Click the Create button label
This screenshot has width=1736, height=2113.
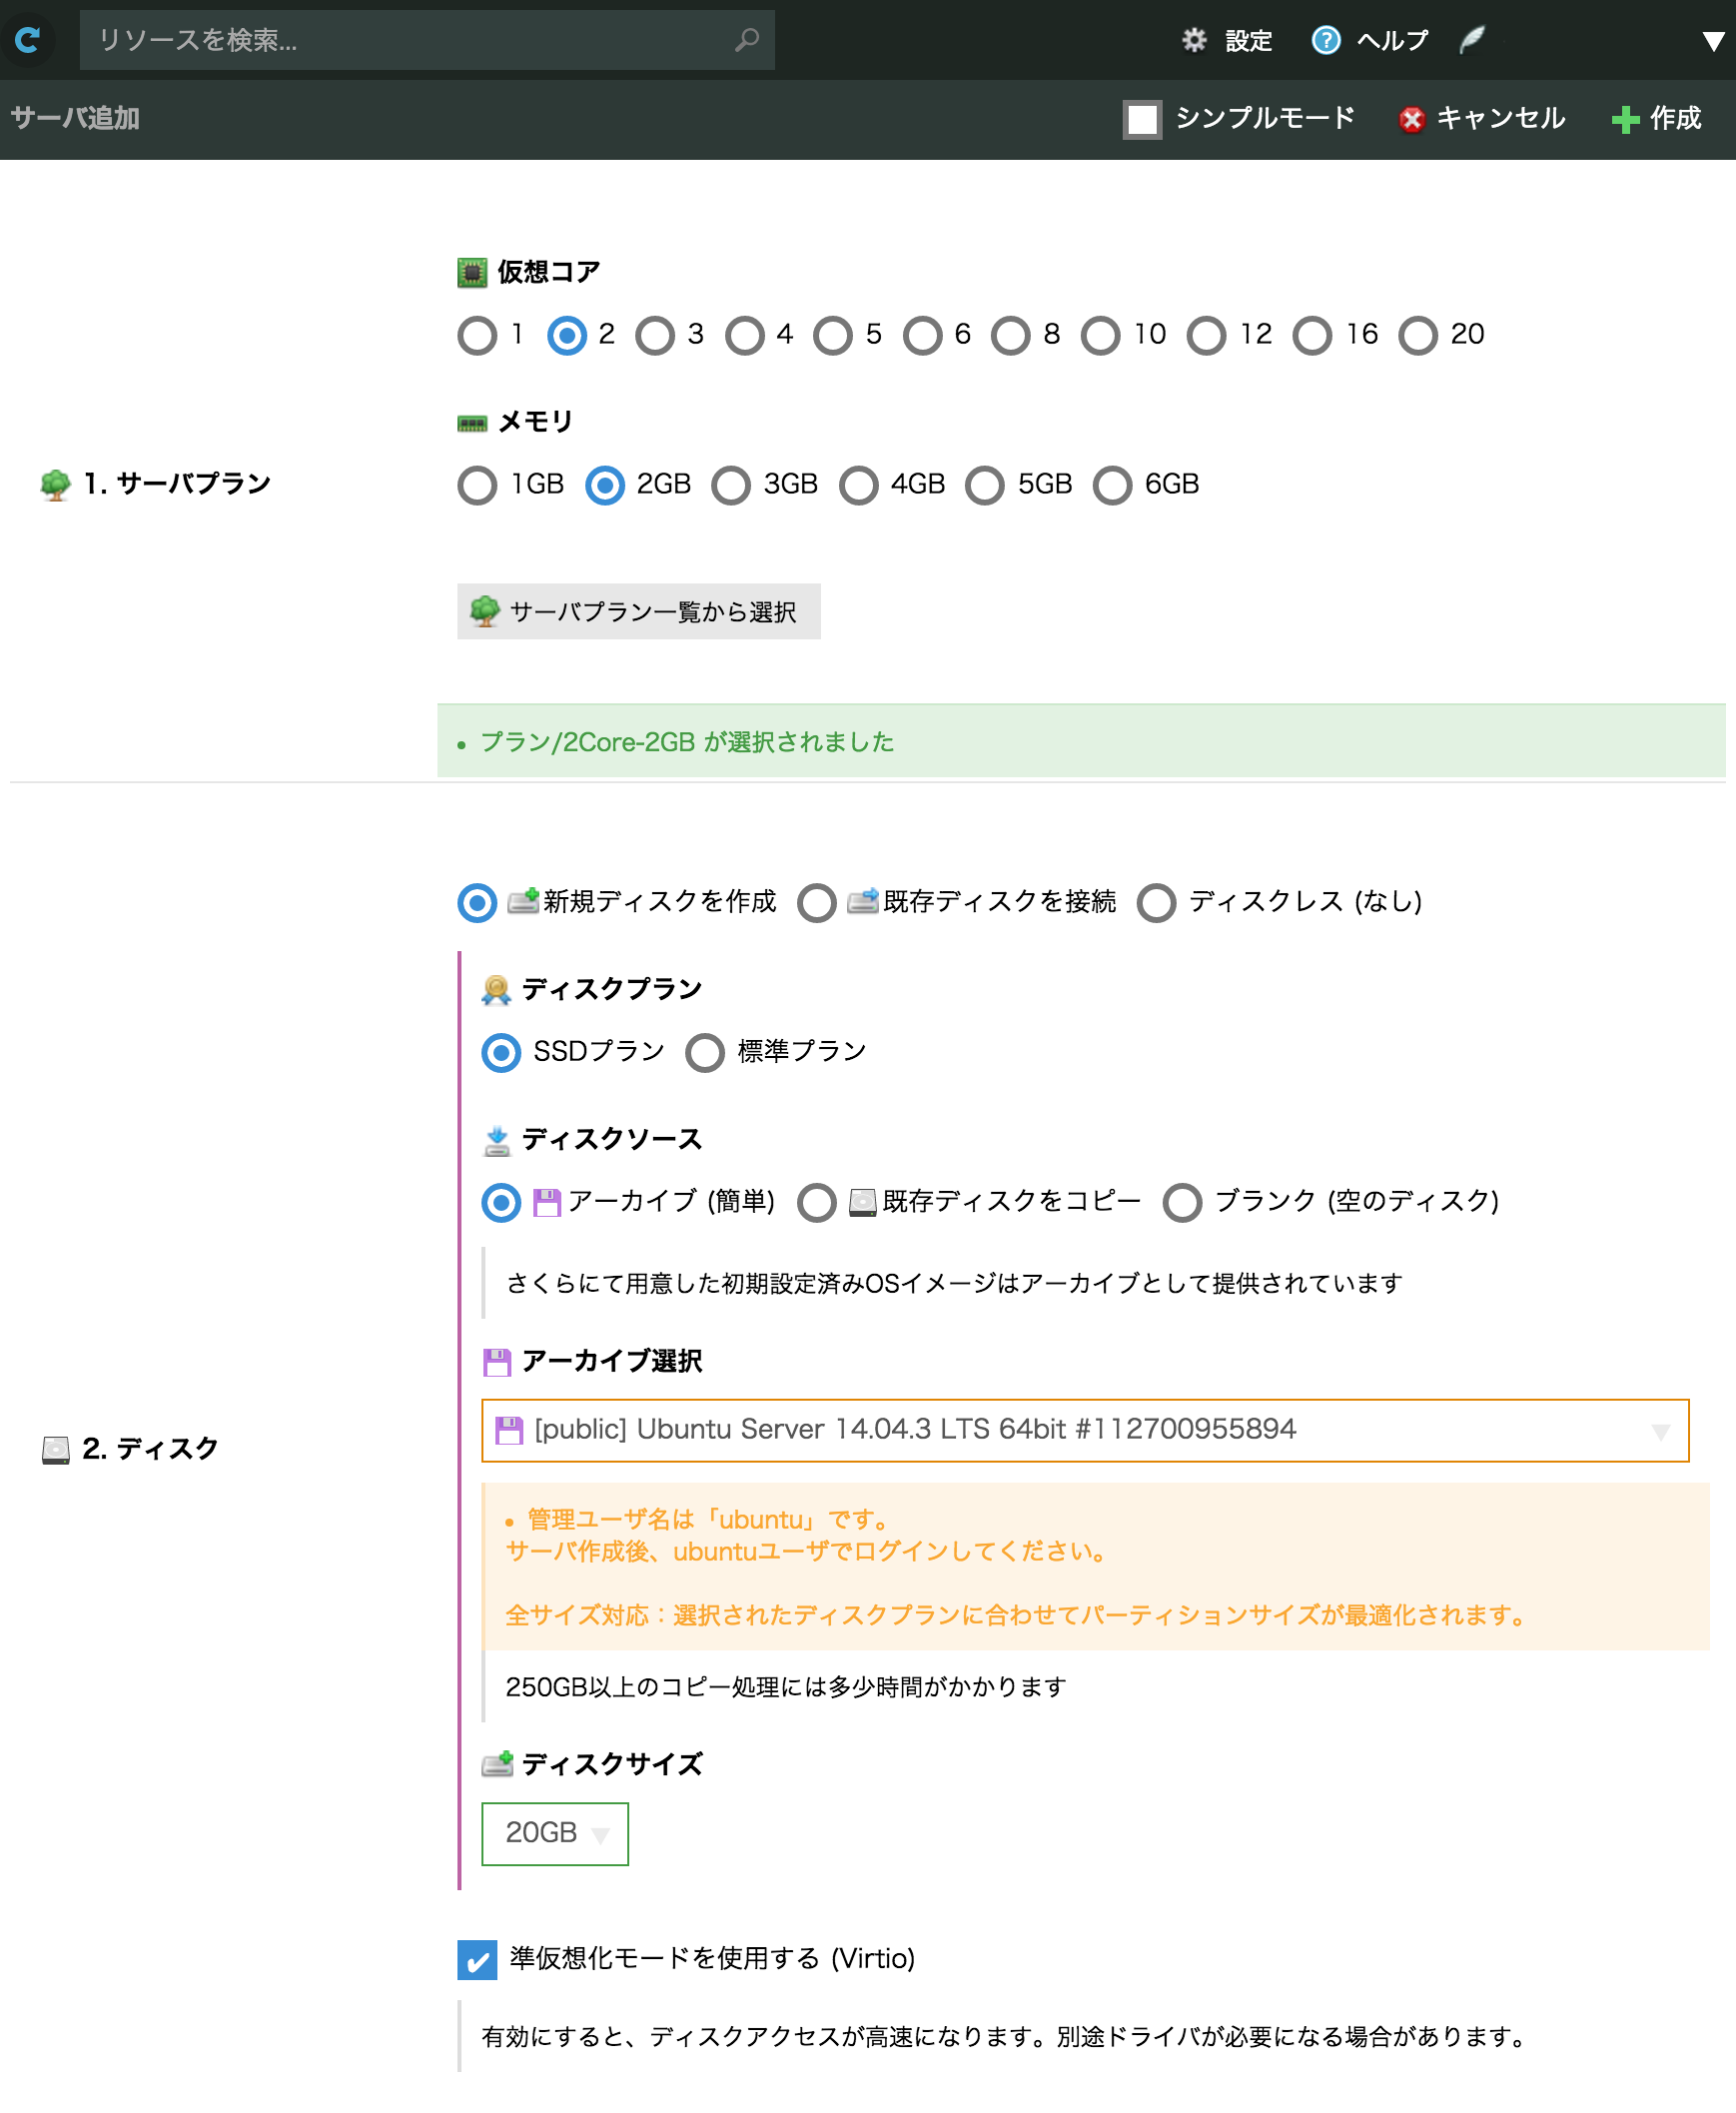point(1675,119)
